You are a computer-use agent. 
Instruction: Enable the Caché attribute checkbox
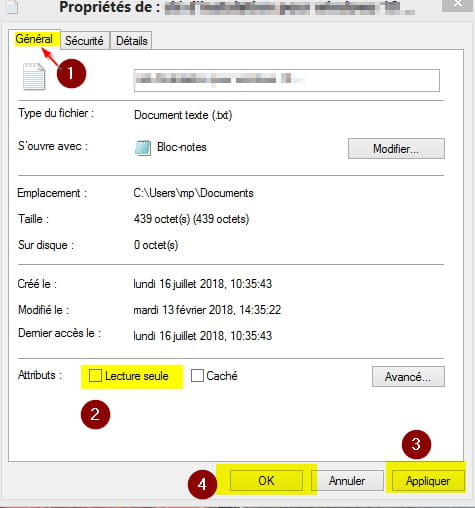(x=197, y=376)
